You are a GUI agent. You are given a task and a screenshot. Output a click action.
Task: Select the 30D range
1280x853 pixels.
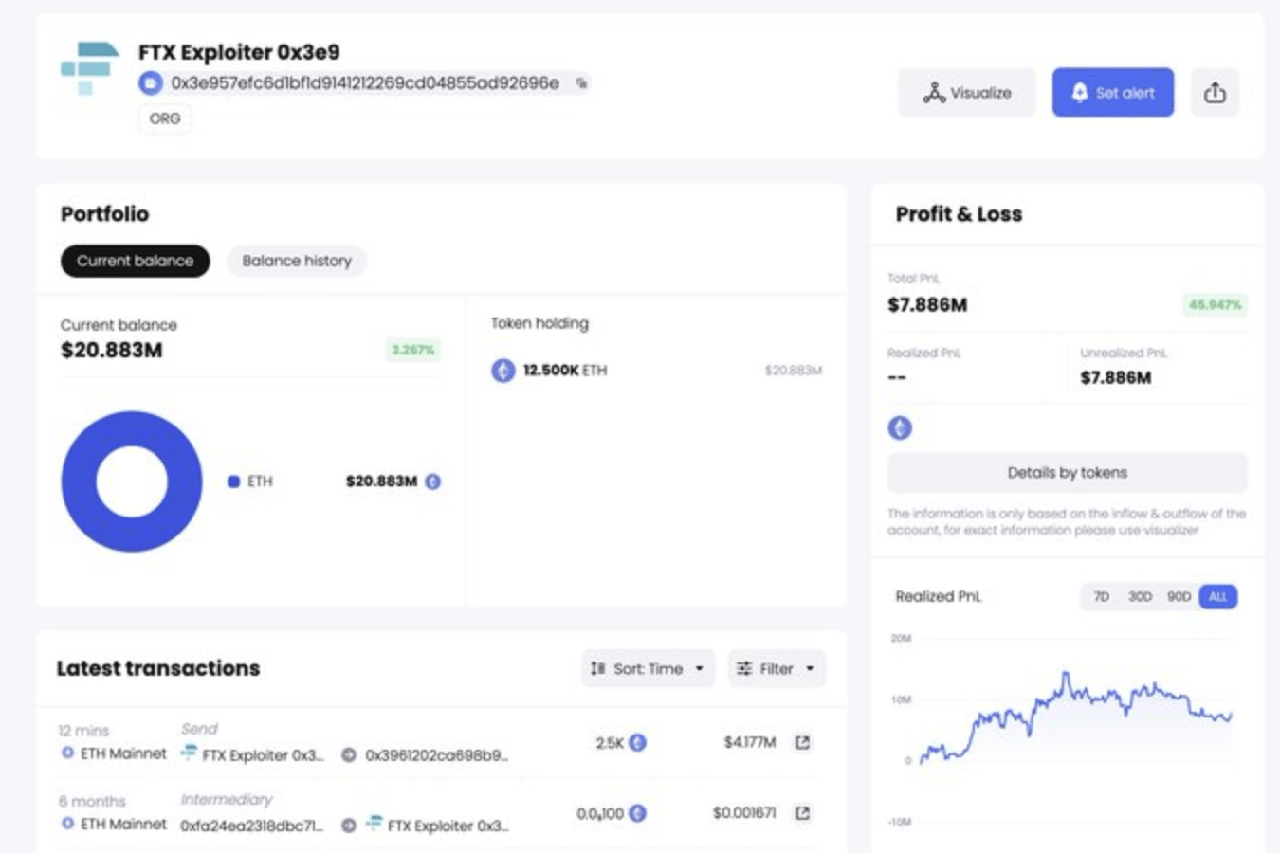(1139, 597)
